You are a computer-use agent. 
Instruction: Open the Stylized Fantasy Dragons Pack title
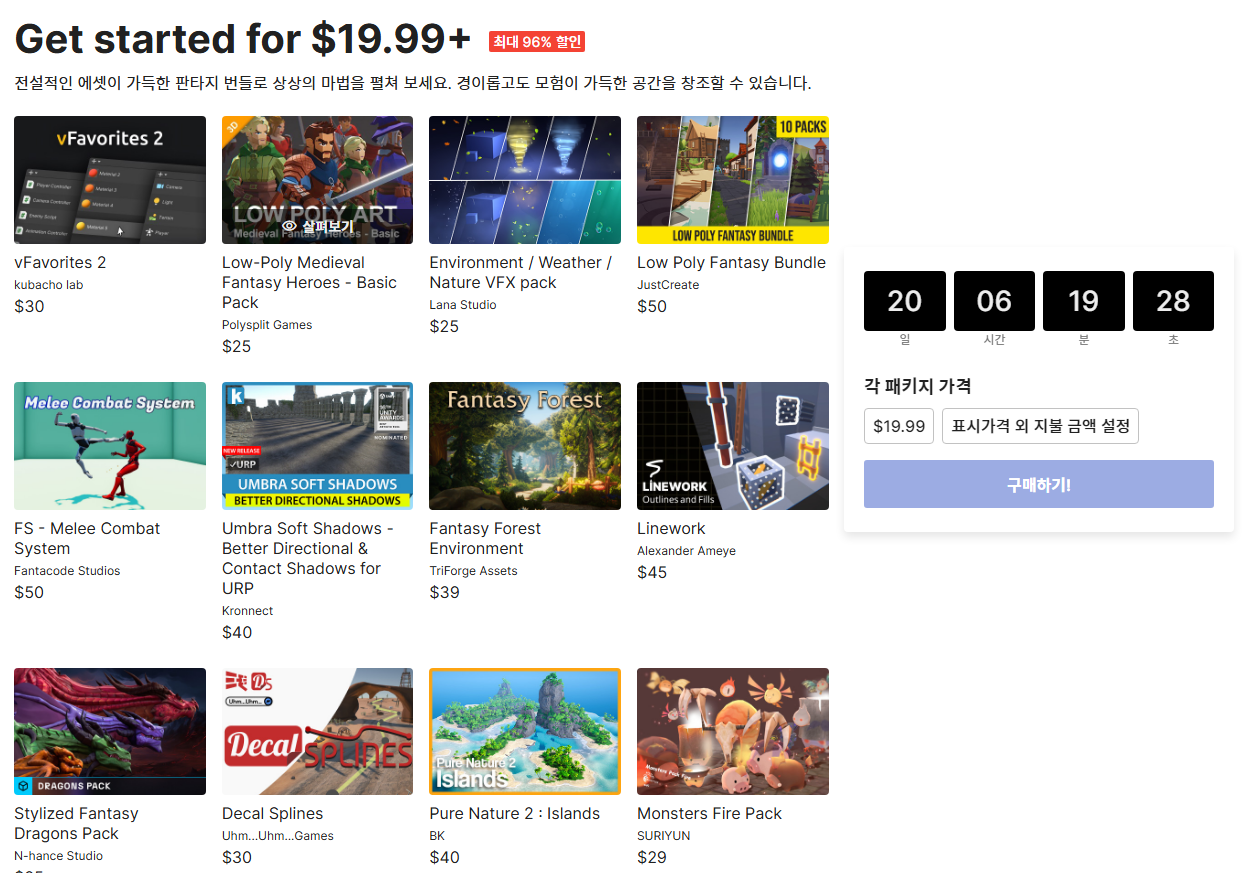(x=76, y=824)
